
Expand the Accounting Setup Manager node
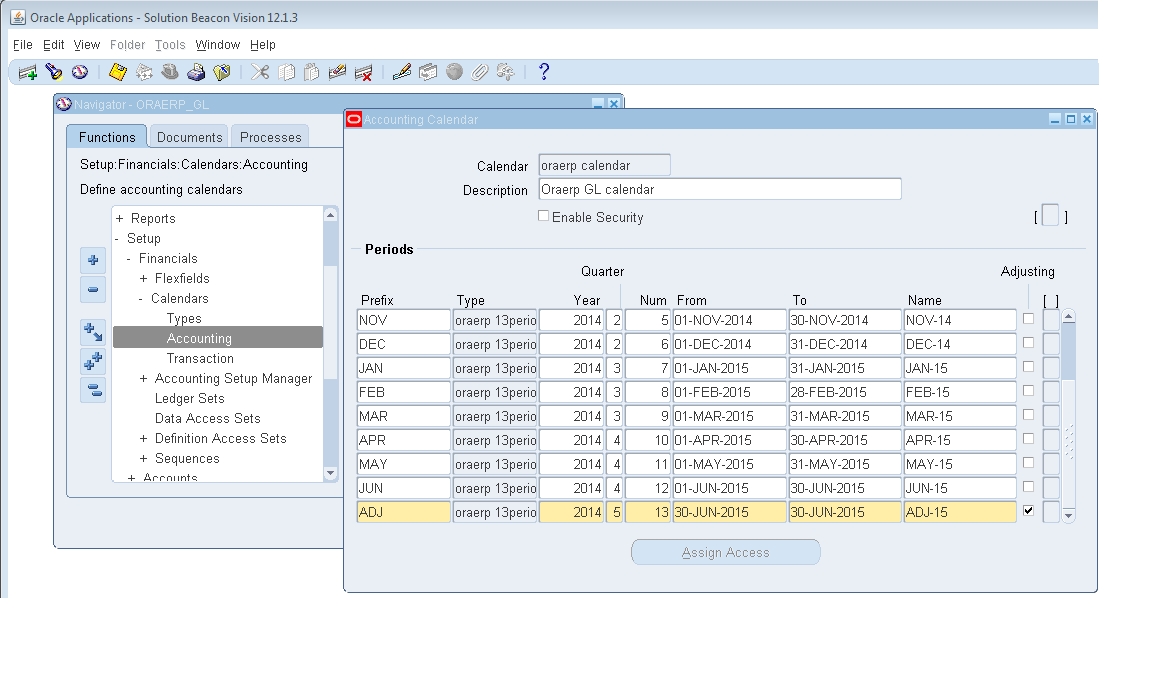144,379
